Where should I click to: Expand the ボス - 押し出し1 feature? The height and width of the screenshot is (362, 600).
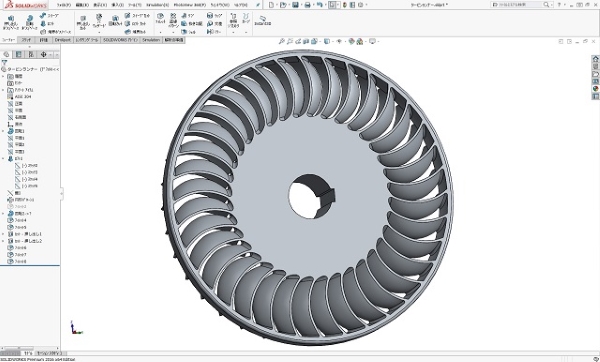(3, 234)
